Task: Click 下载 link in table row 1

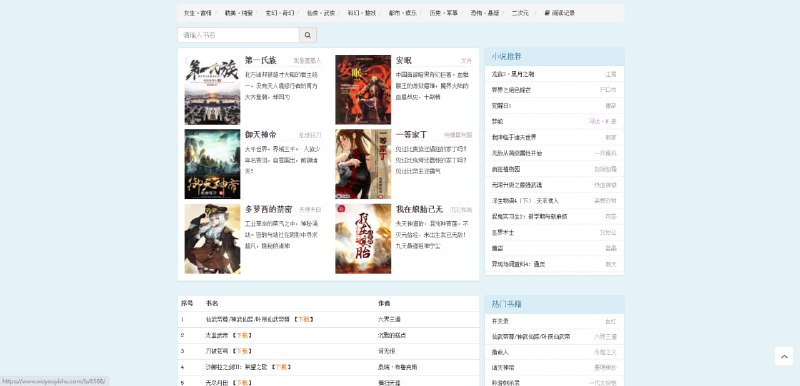Action: click(x=303, y=319)
